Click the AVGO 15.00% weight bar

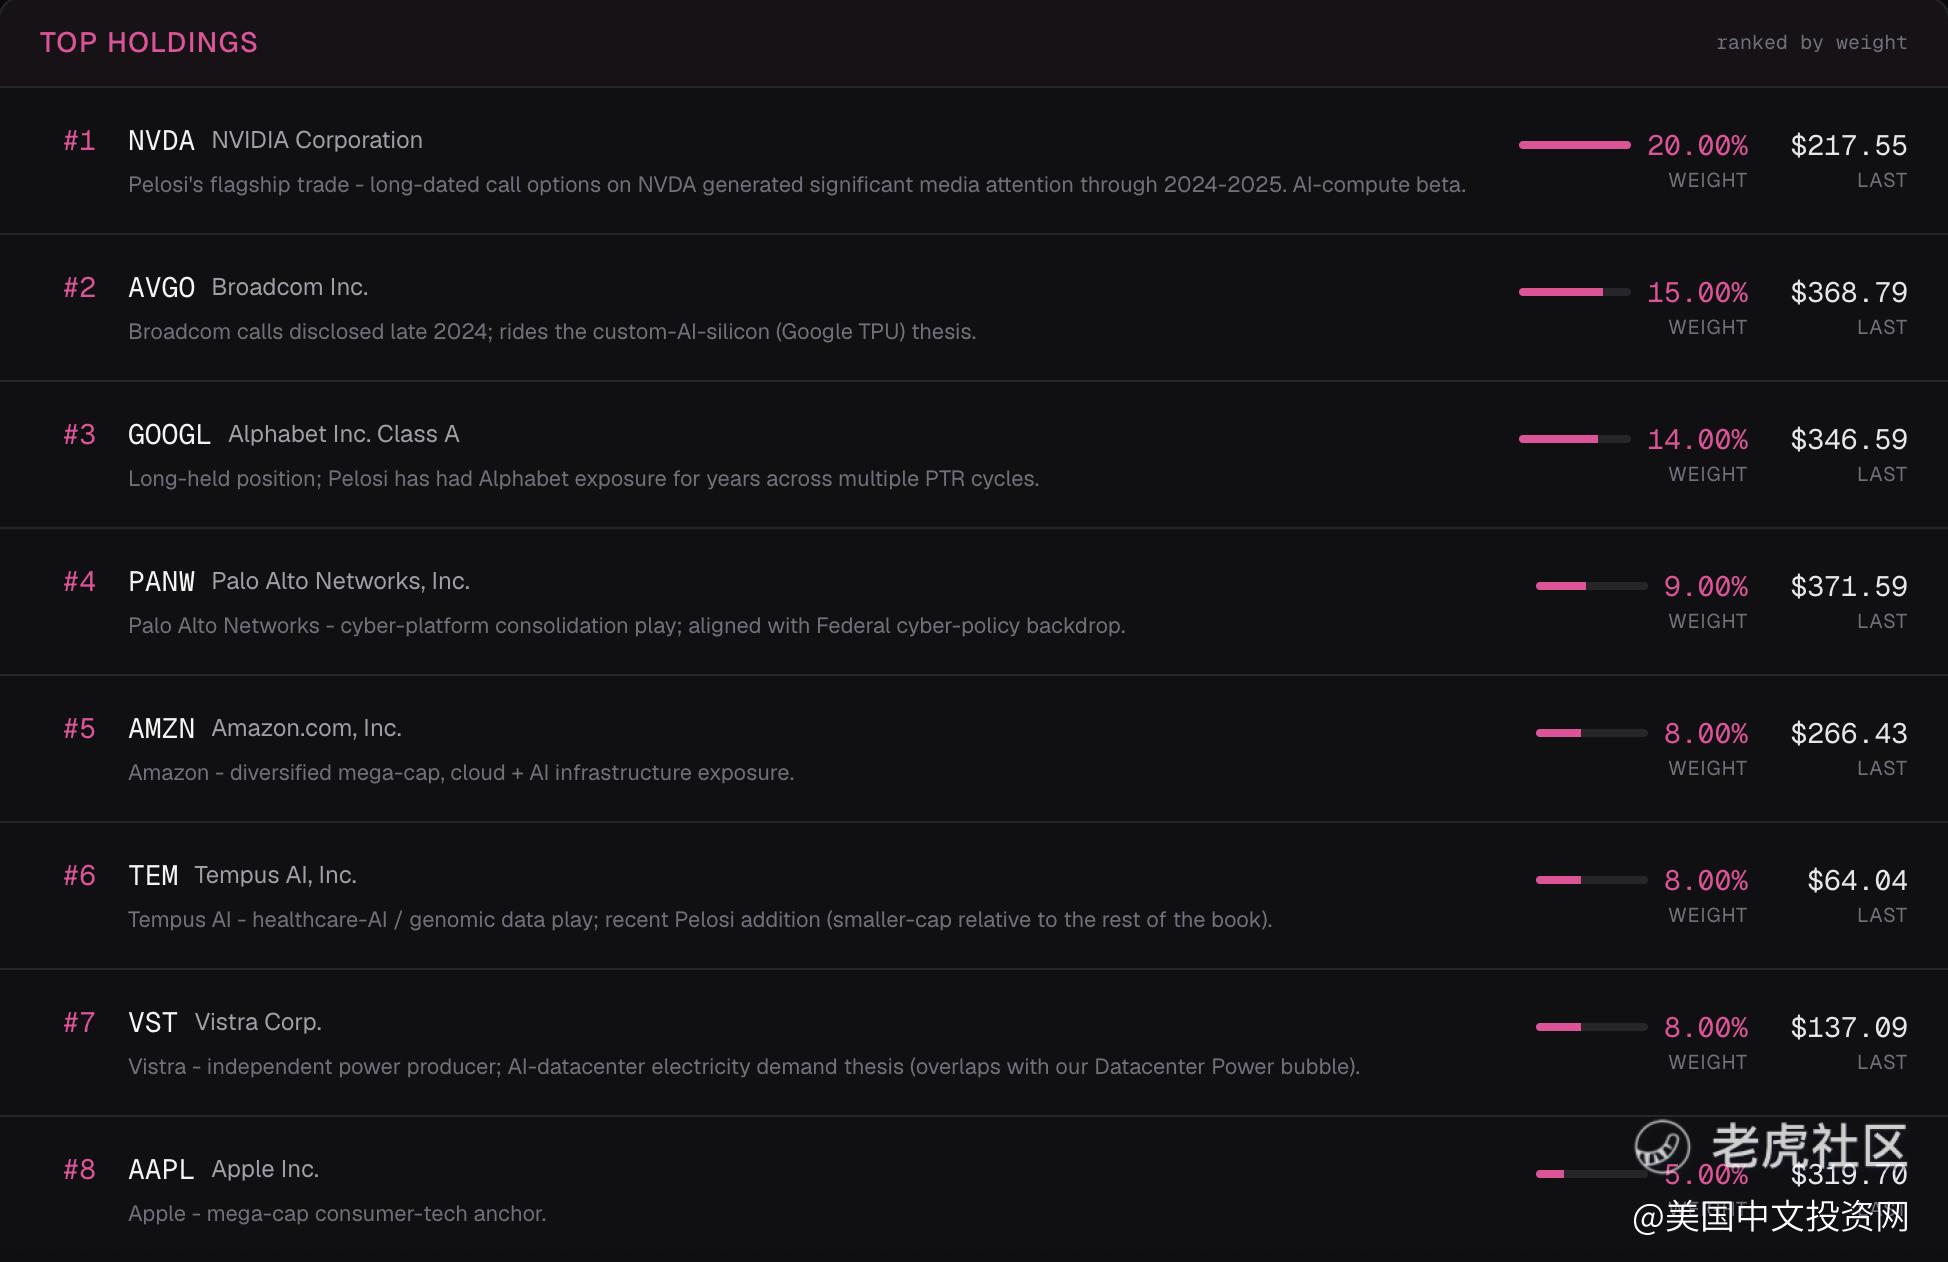click(x=1574, y=292)
